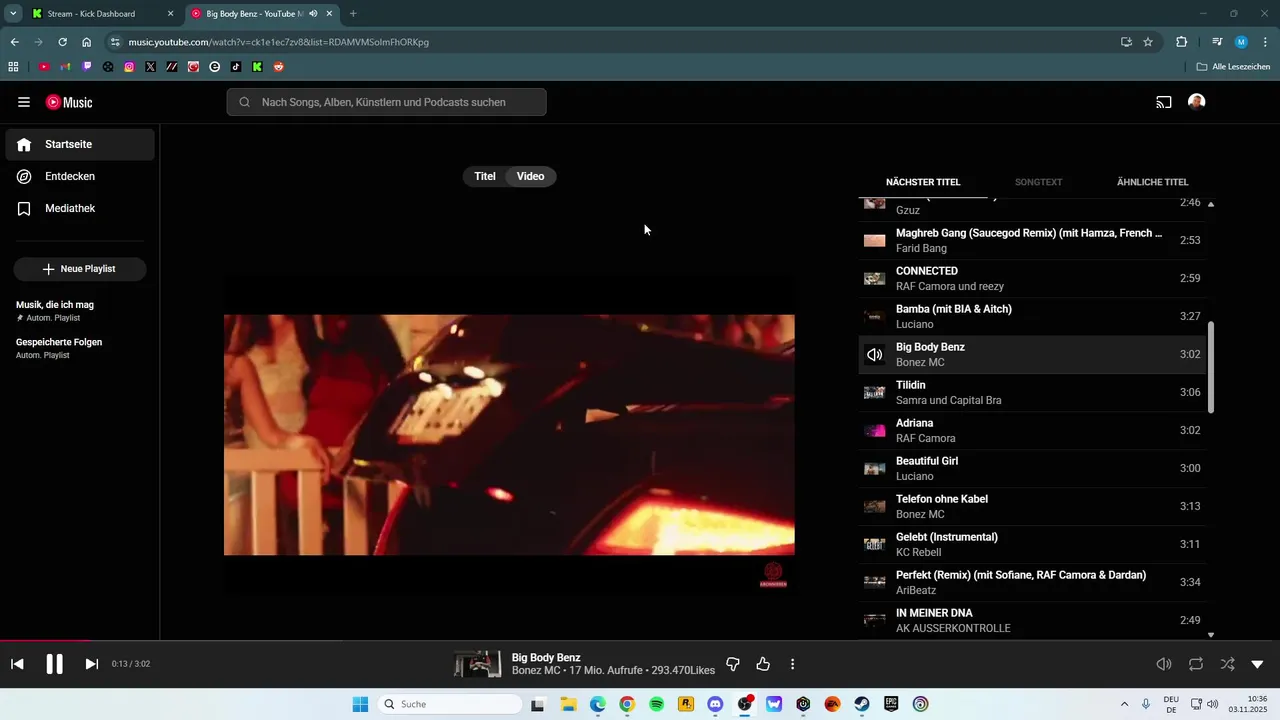This screenshot has height=720, width=1280.
Task: Pause the current song
Action: (x=54, y=664)
